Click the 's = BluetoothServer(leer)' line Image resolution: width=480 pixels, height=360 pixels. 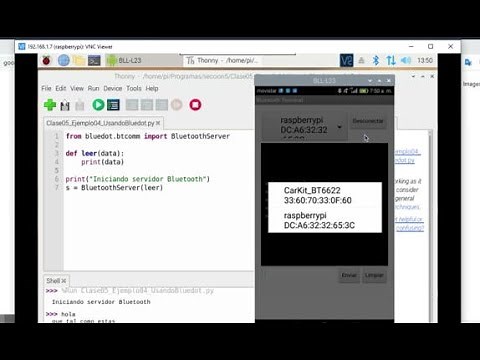pos(114,188)
